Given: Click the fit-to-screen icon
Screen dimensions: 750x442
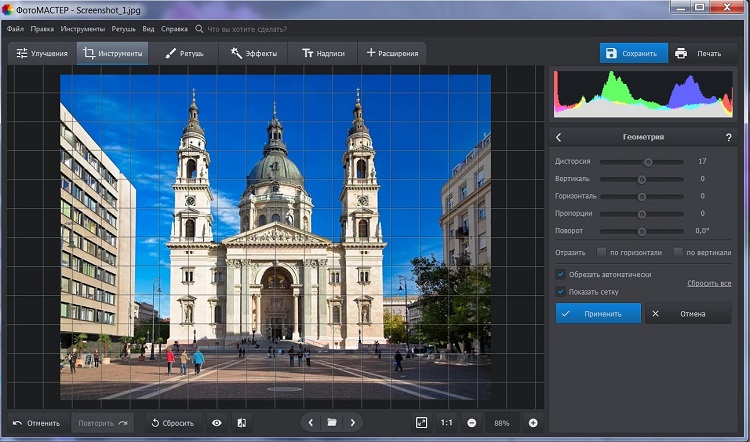Looking at the screenshot, I should (x=421, y=423).
